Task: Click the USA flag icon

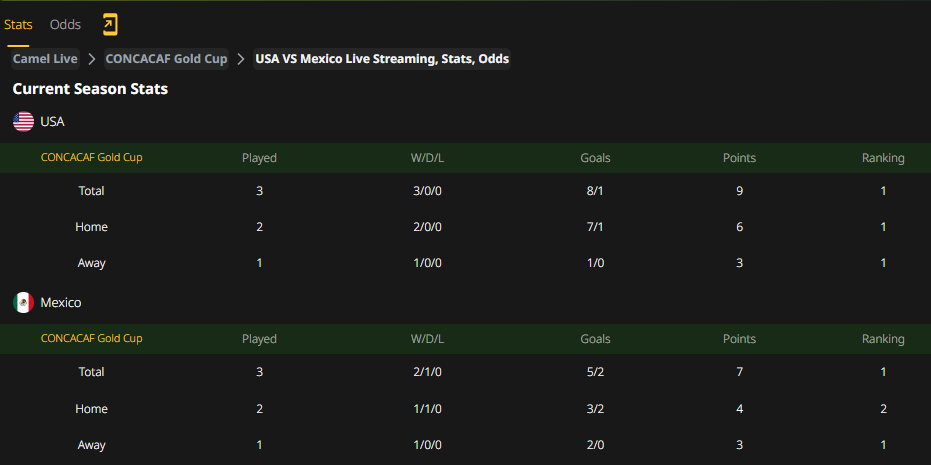Action: tap(23, 122)
